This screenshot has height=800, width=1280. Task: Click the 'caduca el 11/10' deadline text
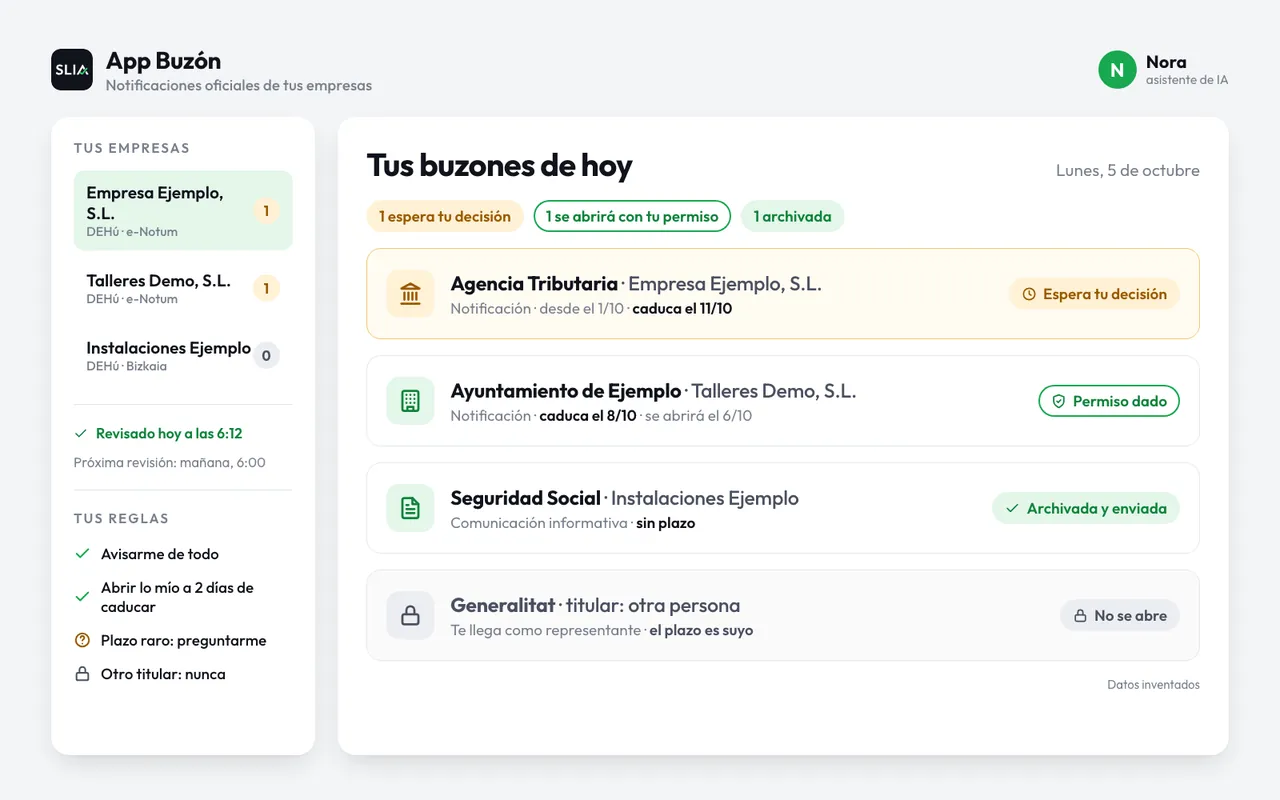(682, 309)
